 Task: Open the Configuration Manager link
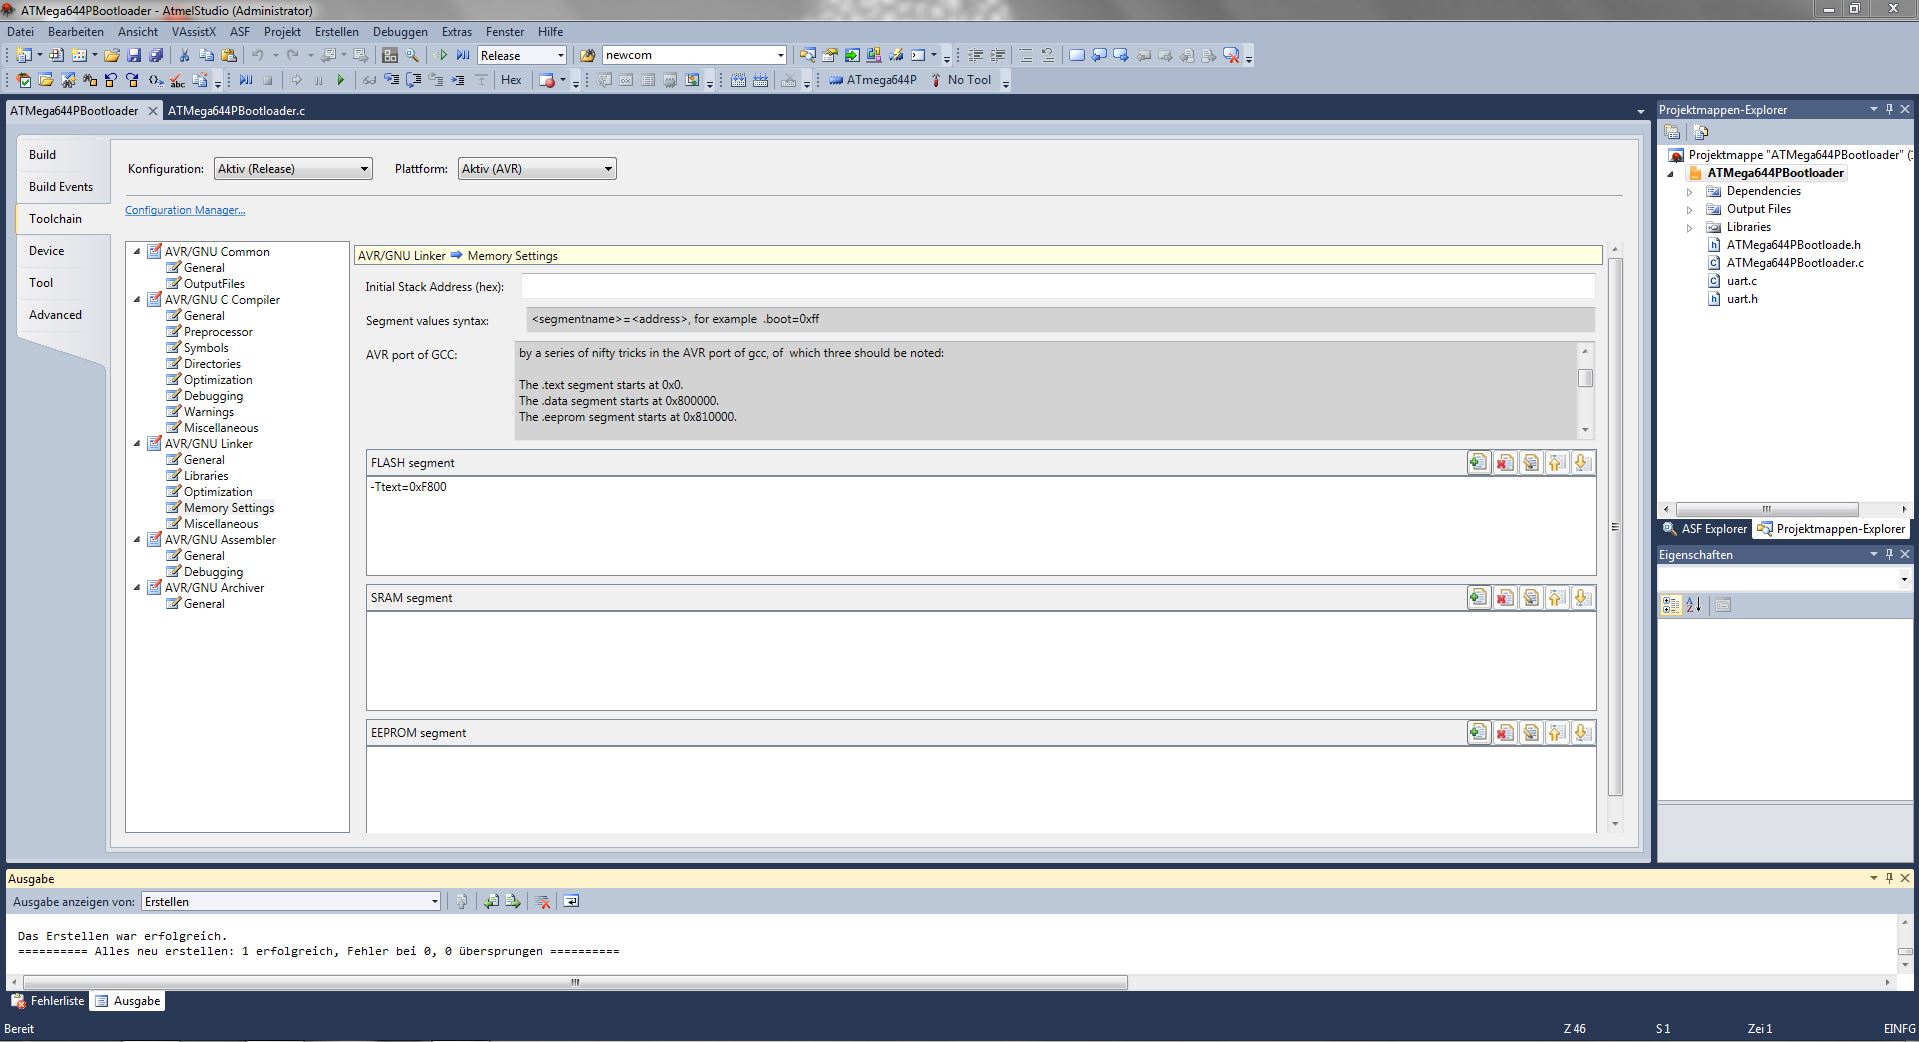point(185,210)
